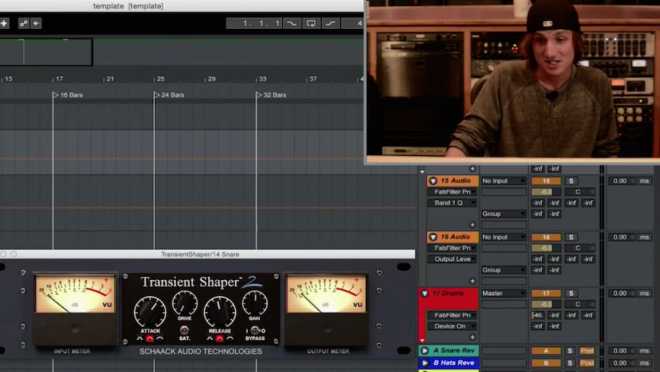The height and width of the screenshot is (372, 660).
Task: Open the FabFilter Pr device chooser above Band 1 Q
Action: (x=452, y=192)
